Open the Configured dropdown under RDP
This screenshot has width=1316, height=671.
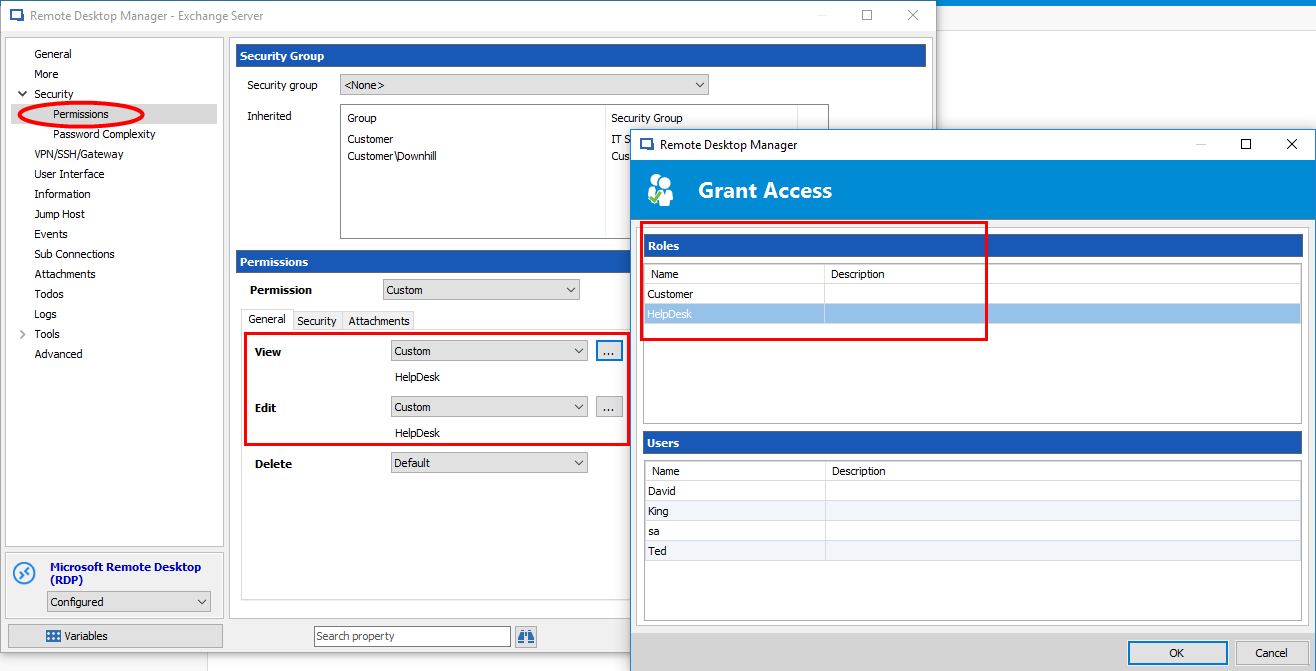pyautogui.click(x=129, y=602)
